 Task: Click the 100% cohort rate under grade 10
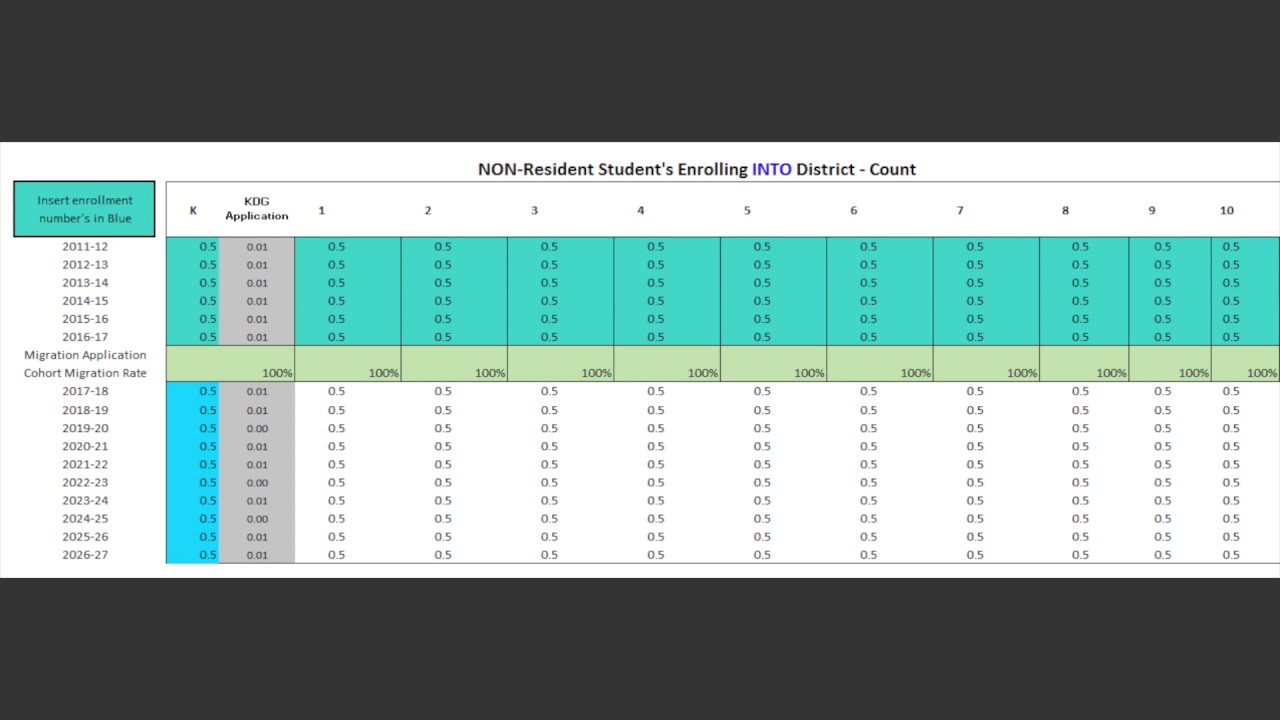[1245, 373]
